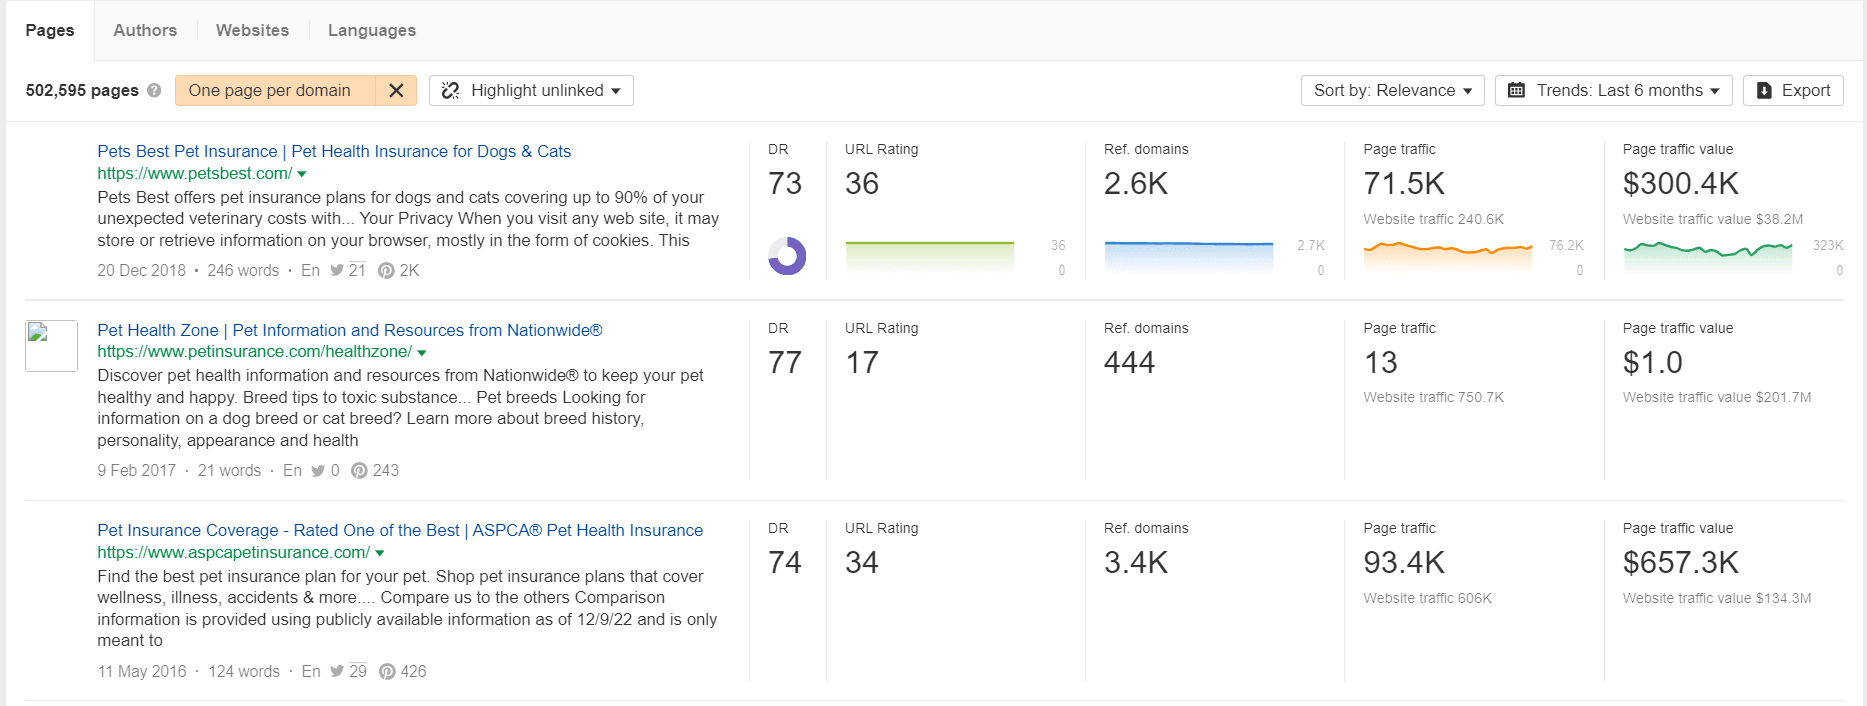Open the Highlight unlinked dropdown
The image size is (1867, 706).
click(x=531, y=90)
